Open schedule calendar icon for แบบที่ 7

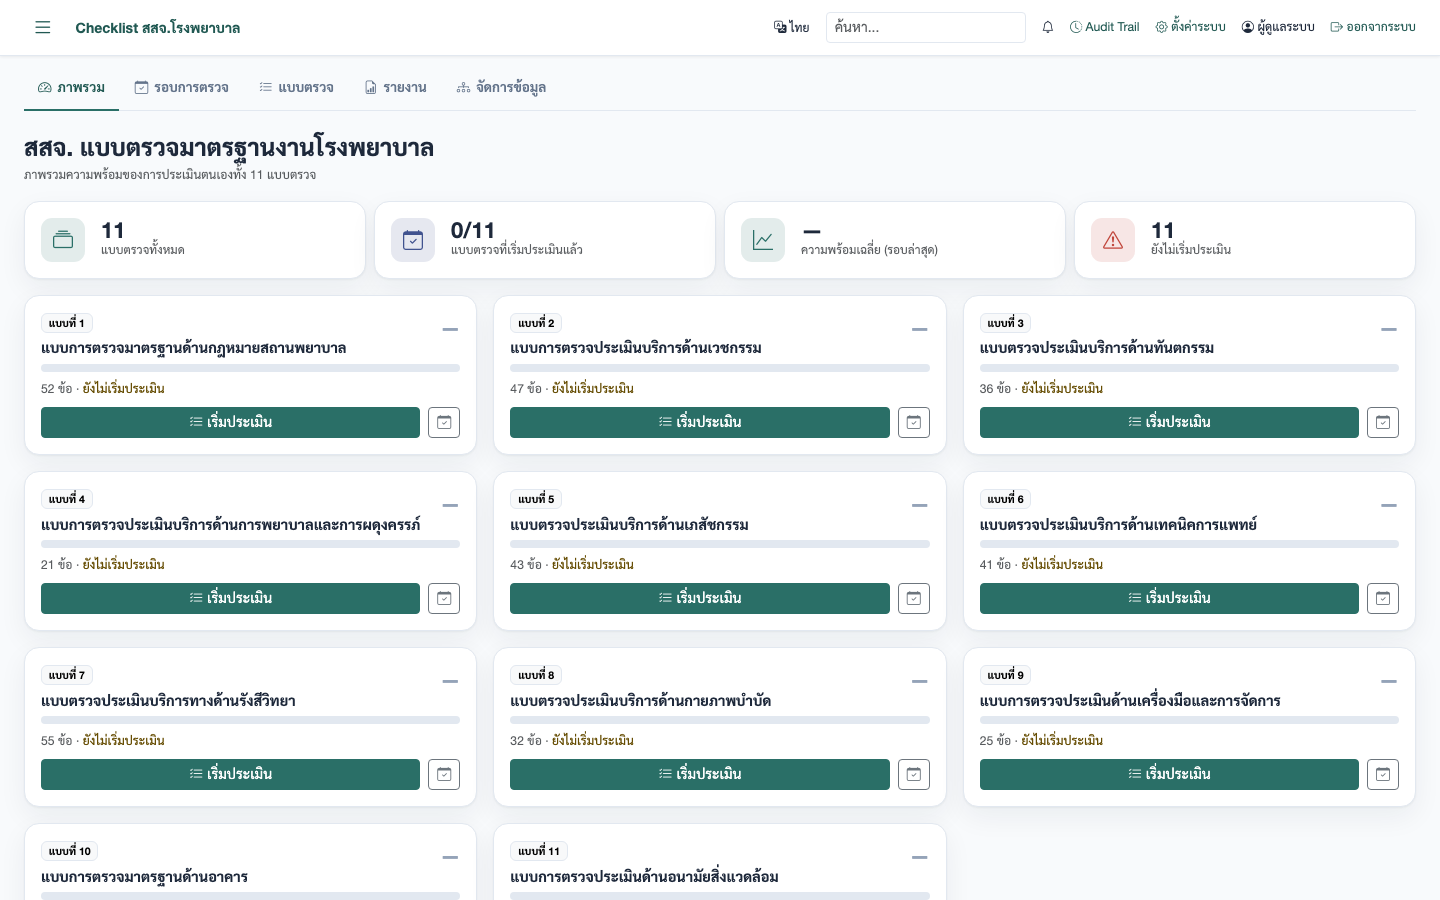tap(444, 774)
